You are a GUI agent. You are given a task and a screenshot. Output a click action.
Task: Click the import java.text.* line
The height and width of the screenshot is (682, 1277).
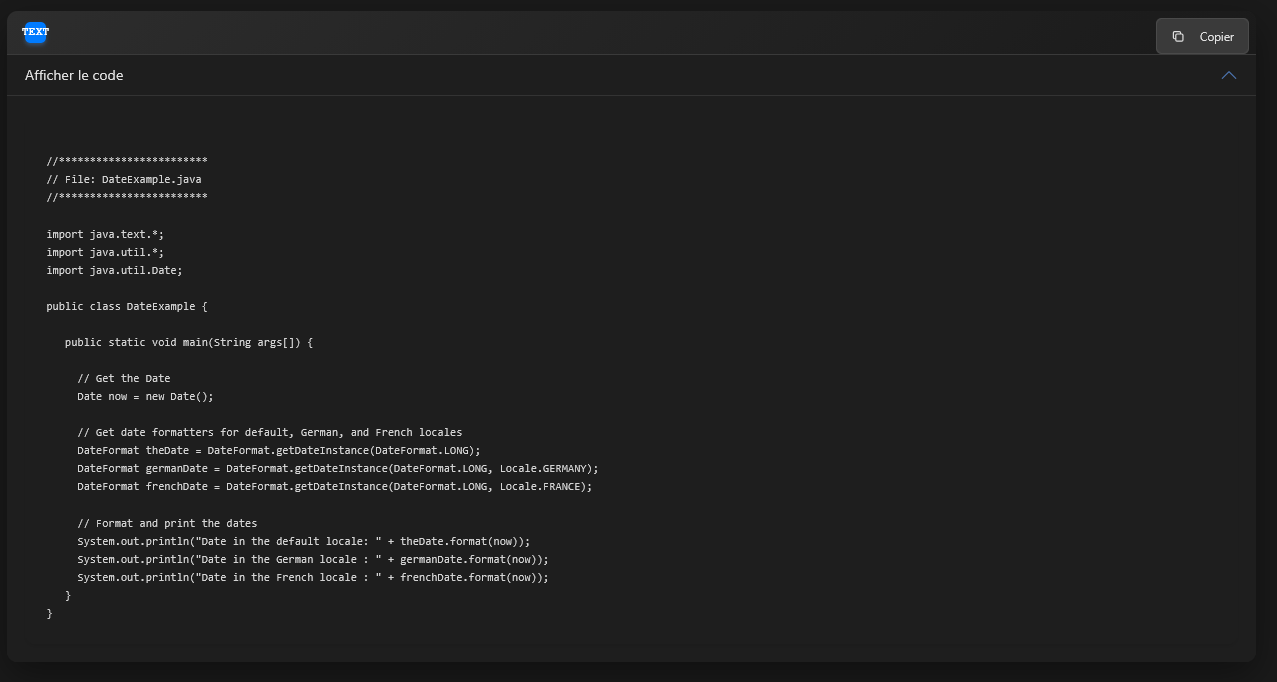(x=105, y=234)
